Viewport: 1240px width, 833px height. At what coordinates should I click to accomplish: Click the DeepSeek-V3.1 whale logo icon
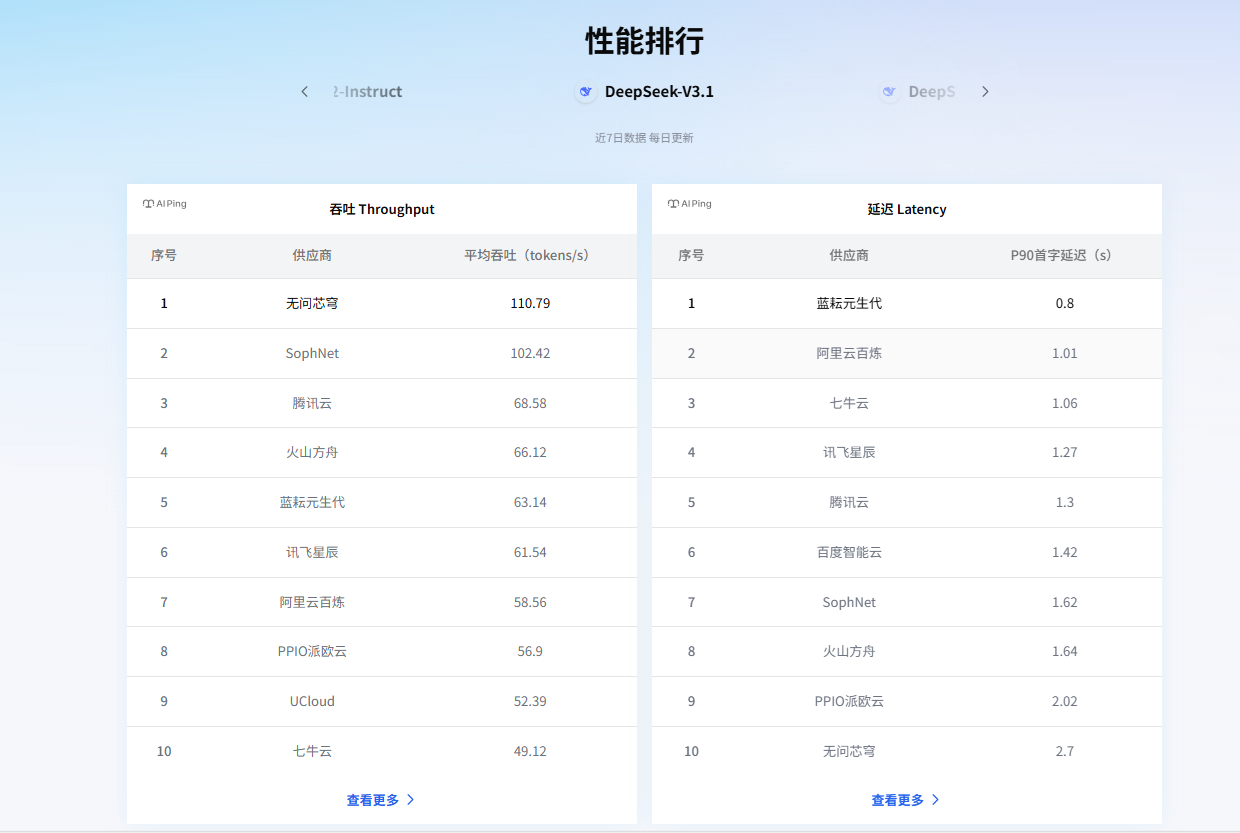click(586, 92)
